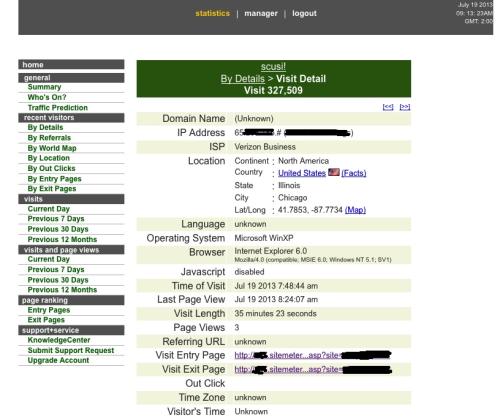The width and height of the screenshot is (500, 418).
Task: Go to previous visit with [<<] link
Action: (388, 107)
